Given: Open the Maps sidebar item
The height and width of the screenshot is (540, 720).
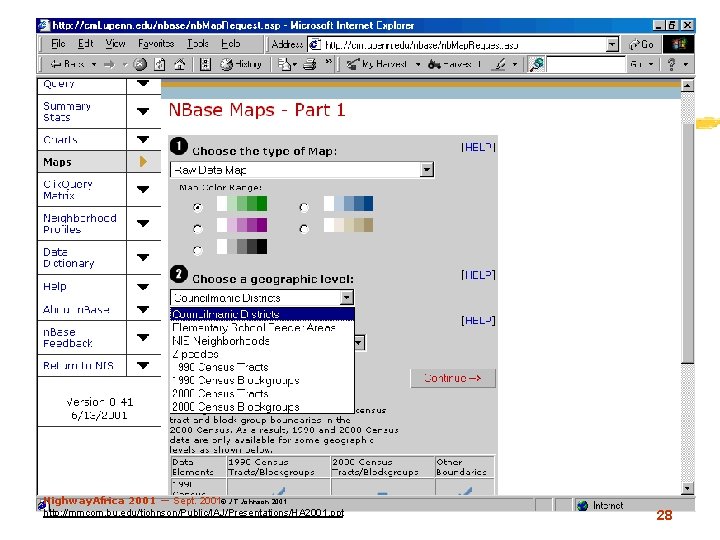Looking at the screenshot, I should pos(57,162).
